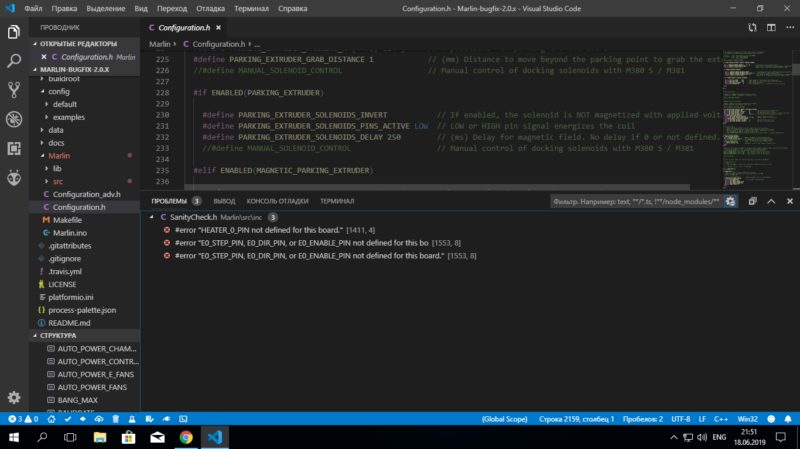Click the Win32 configuration status item

point(747,419)
